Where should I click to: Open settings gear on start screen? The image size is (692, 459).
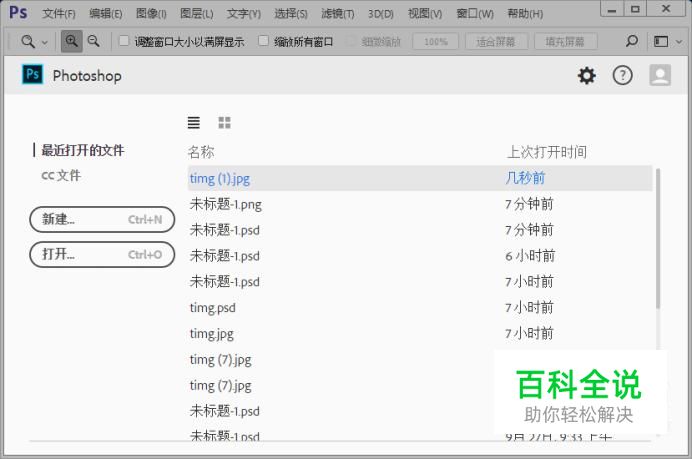pos(587,75)
